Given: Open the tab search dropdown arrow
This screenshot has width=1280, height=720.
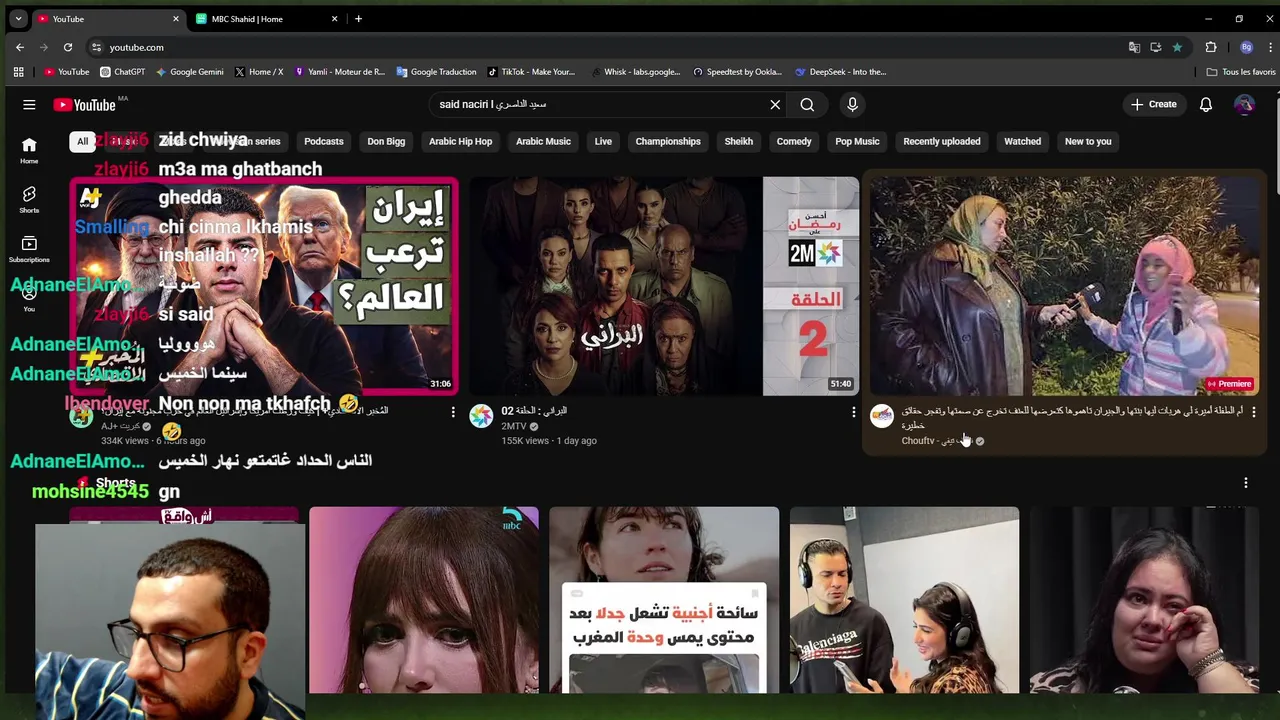Looking at the screenshot, I should pyautogui.click(x=18, y=19).
